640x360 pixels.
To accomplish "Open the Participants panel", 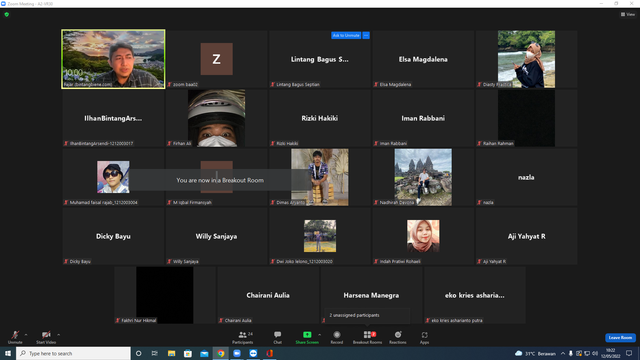I will (x=243, y=337).
